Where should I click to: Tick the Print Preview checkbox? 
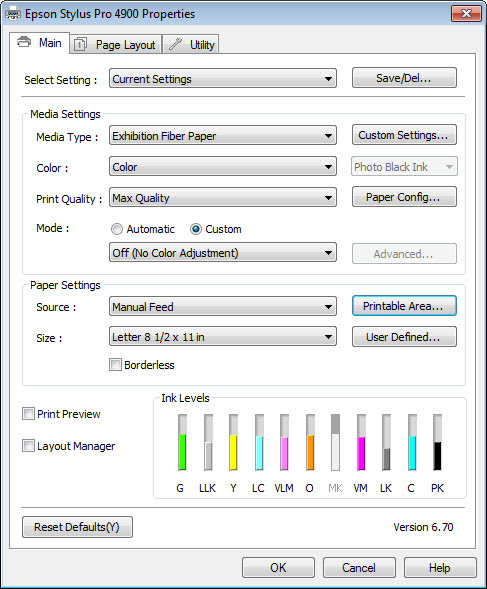[29, 414]
